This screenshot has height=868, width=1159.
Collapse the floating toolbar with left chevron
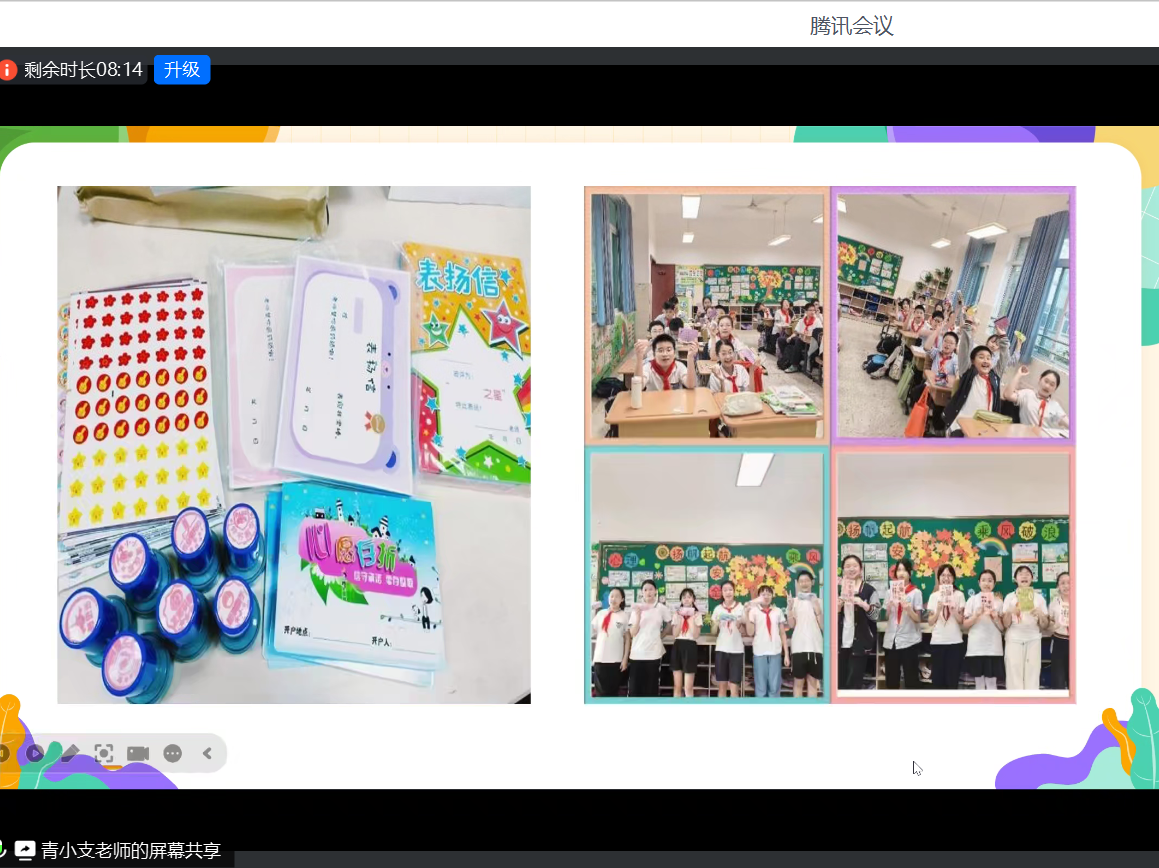[208, 753]
